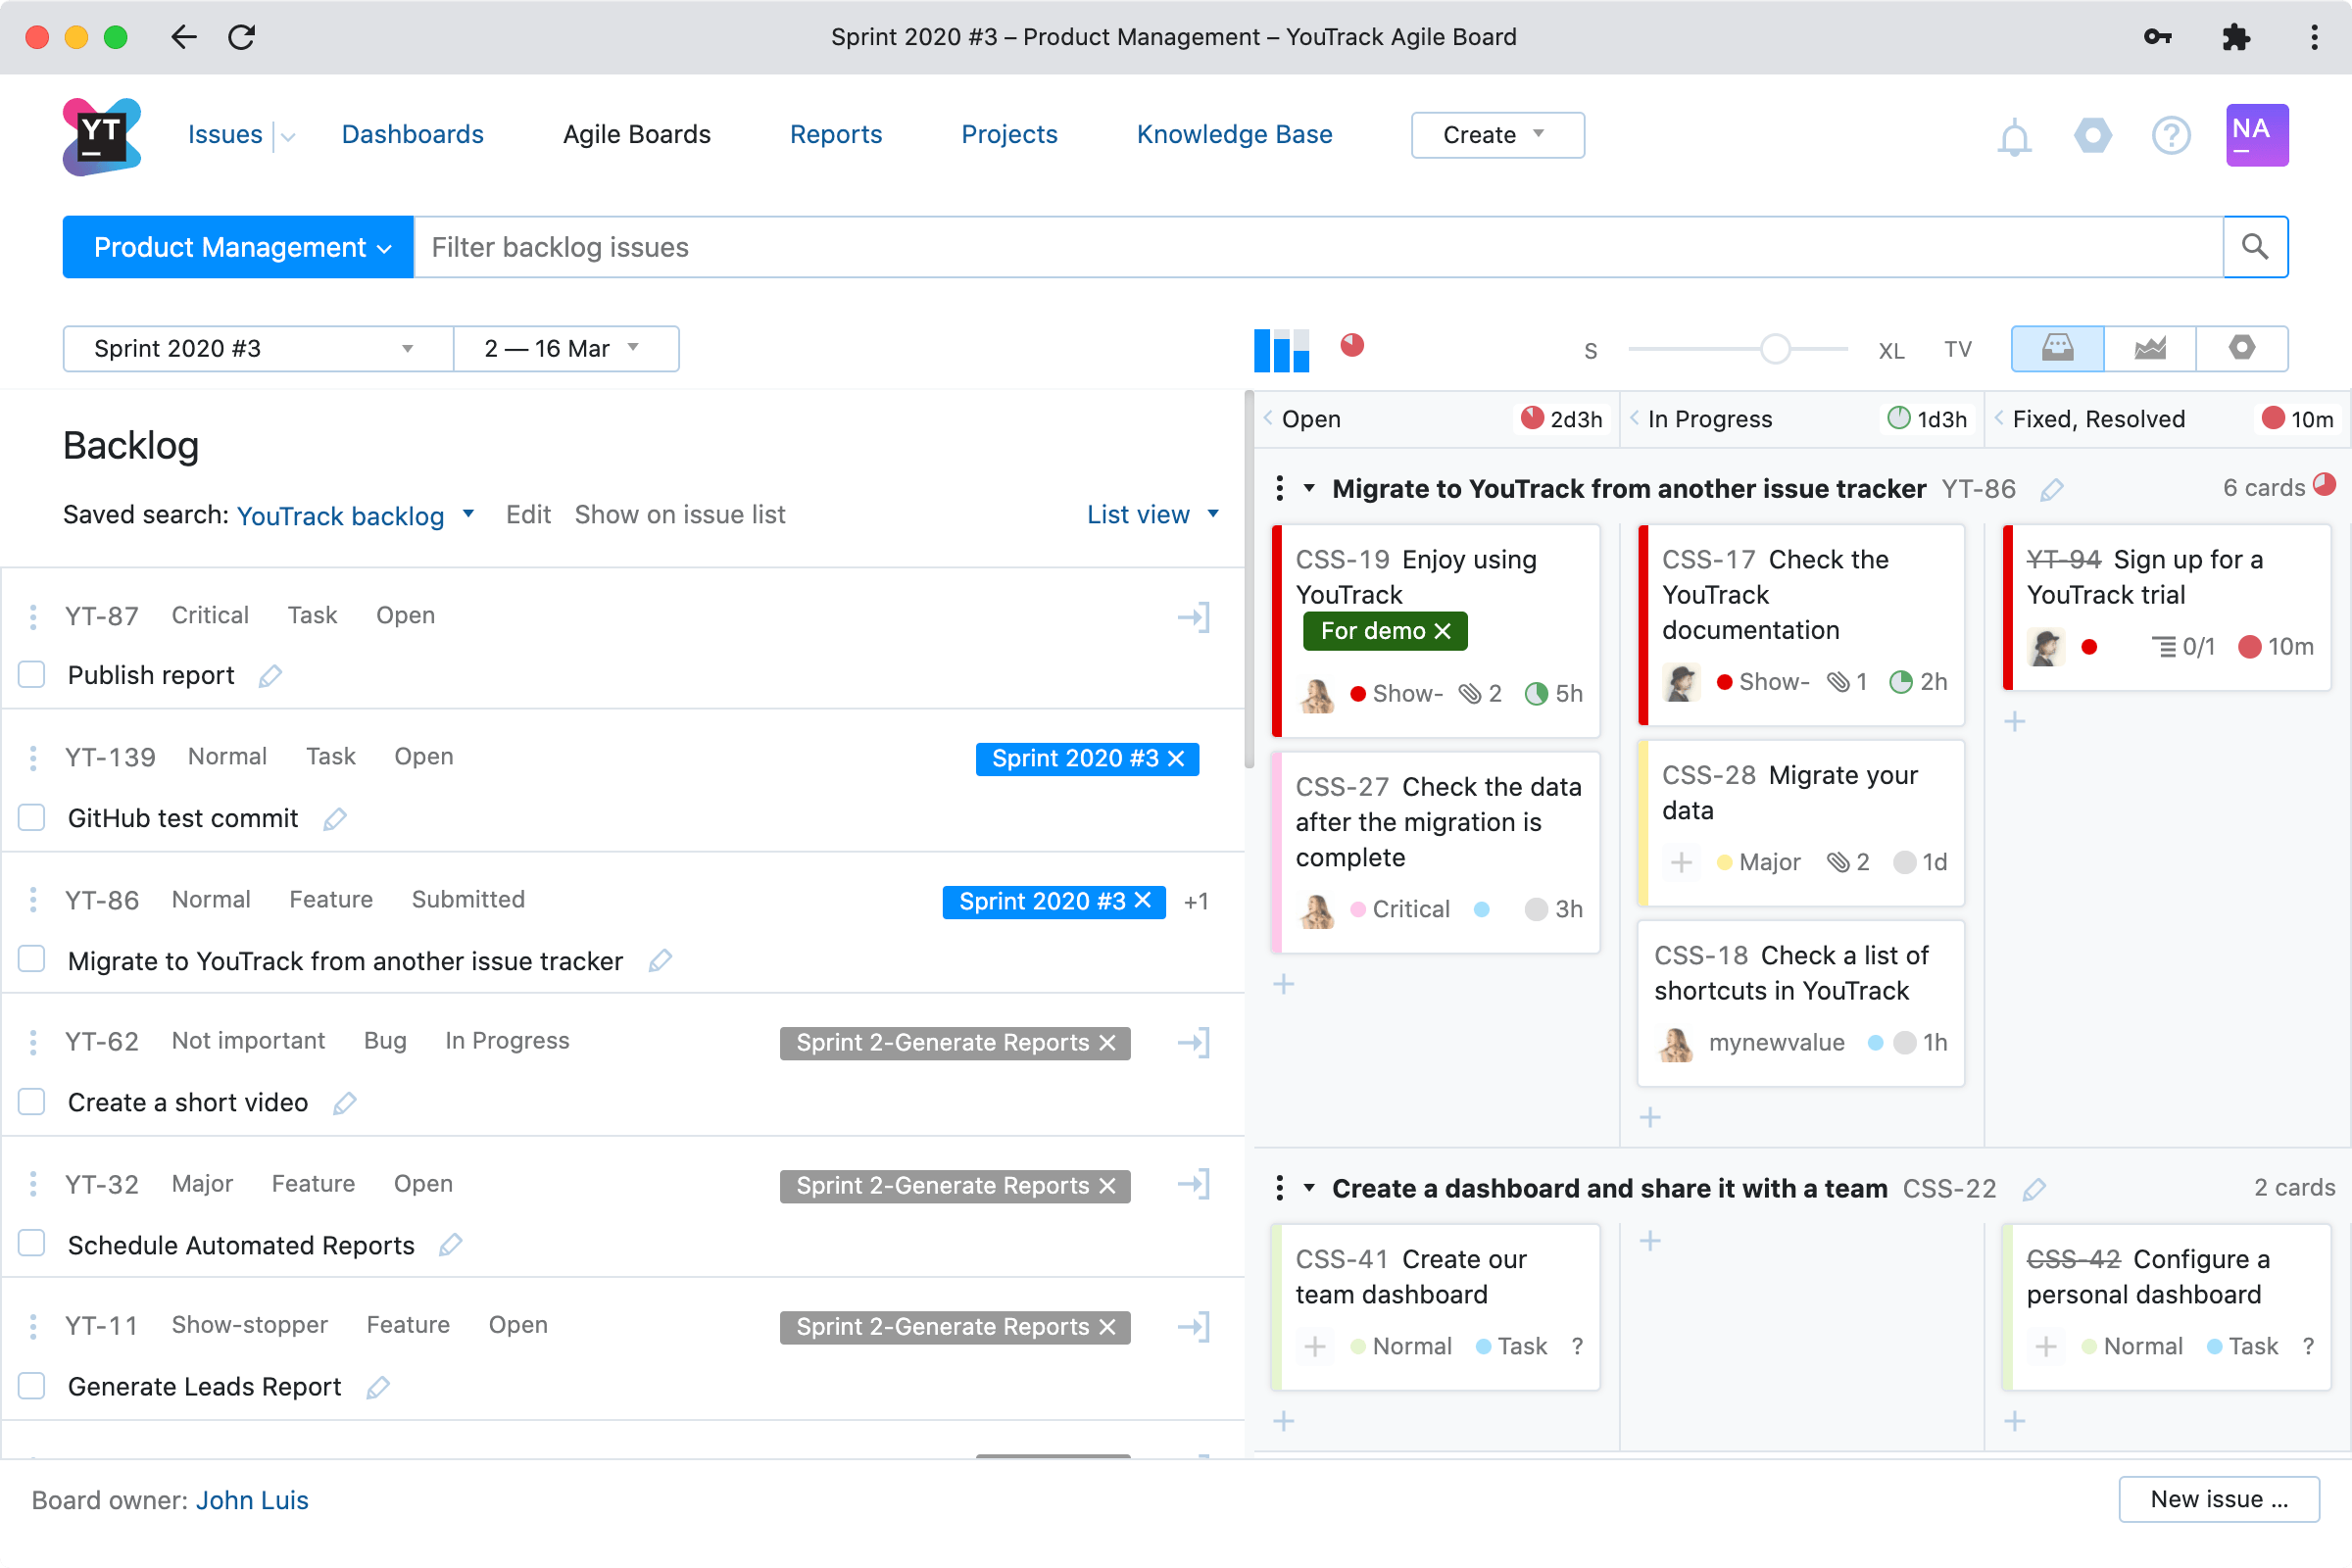Edit swimlane YT-86 title pencil icon

pos(2052,490)
